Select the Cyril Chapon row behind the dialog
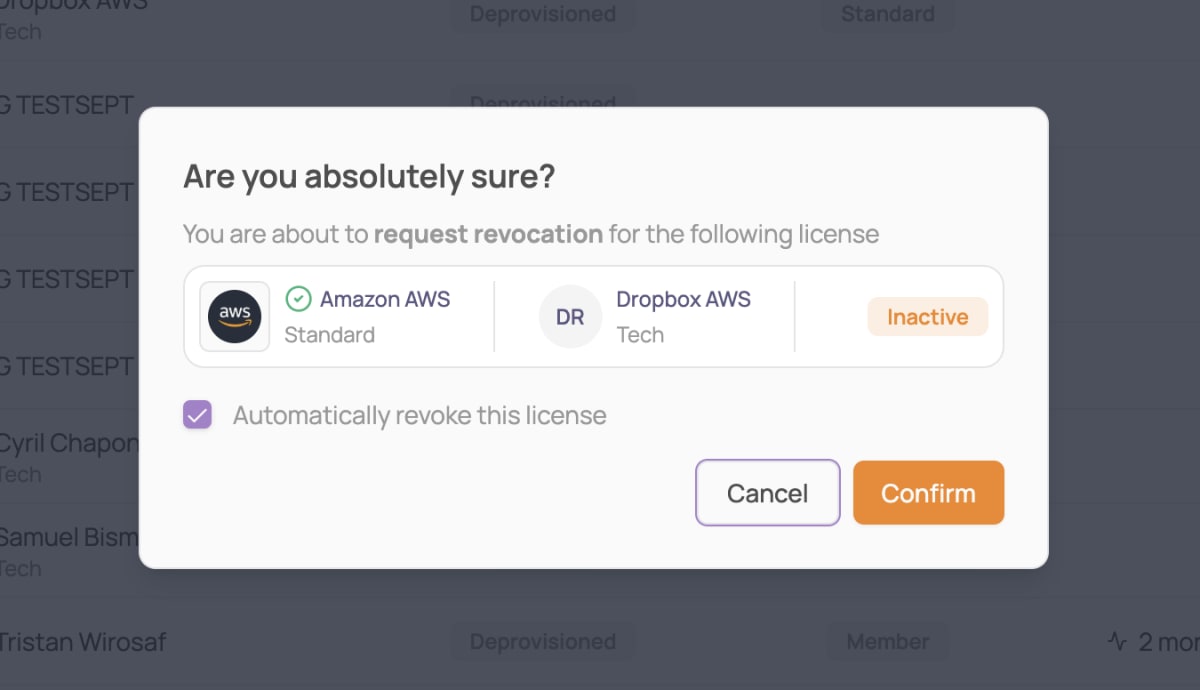Screen dimensions: 1200x690 point(69,457)
